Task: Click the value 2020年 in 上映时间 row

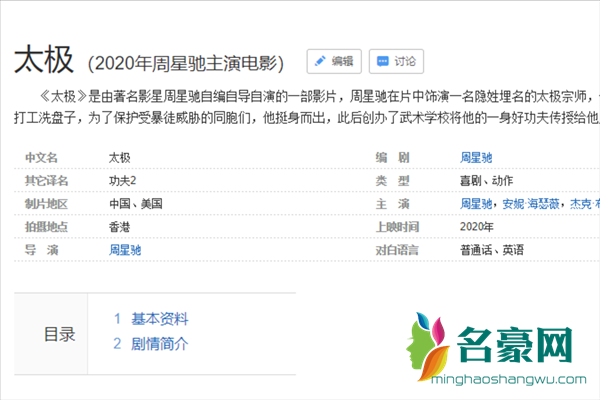Action: coord(476,227)
